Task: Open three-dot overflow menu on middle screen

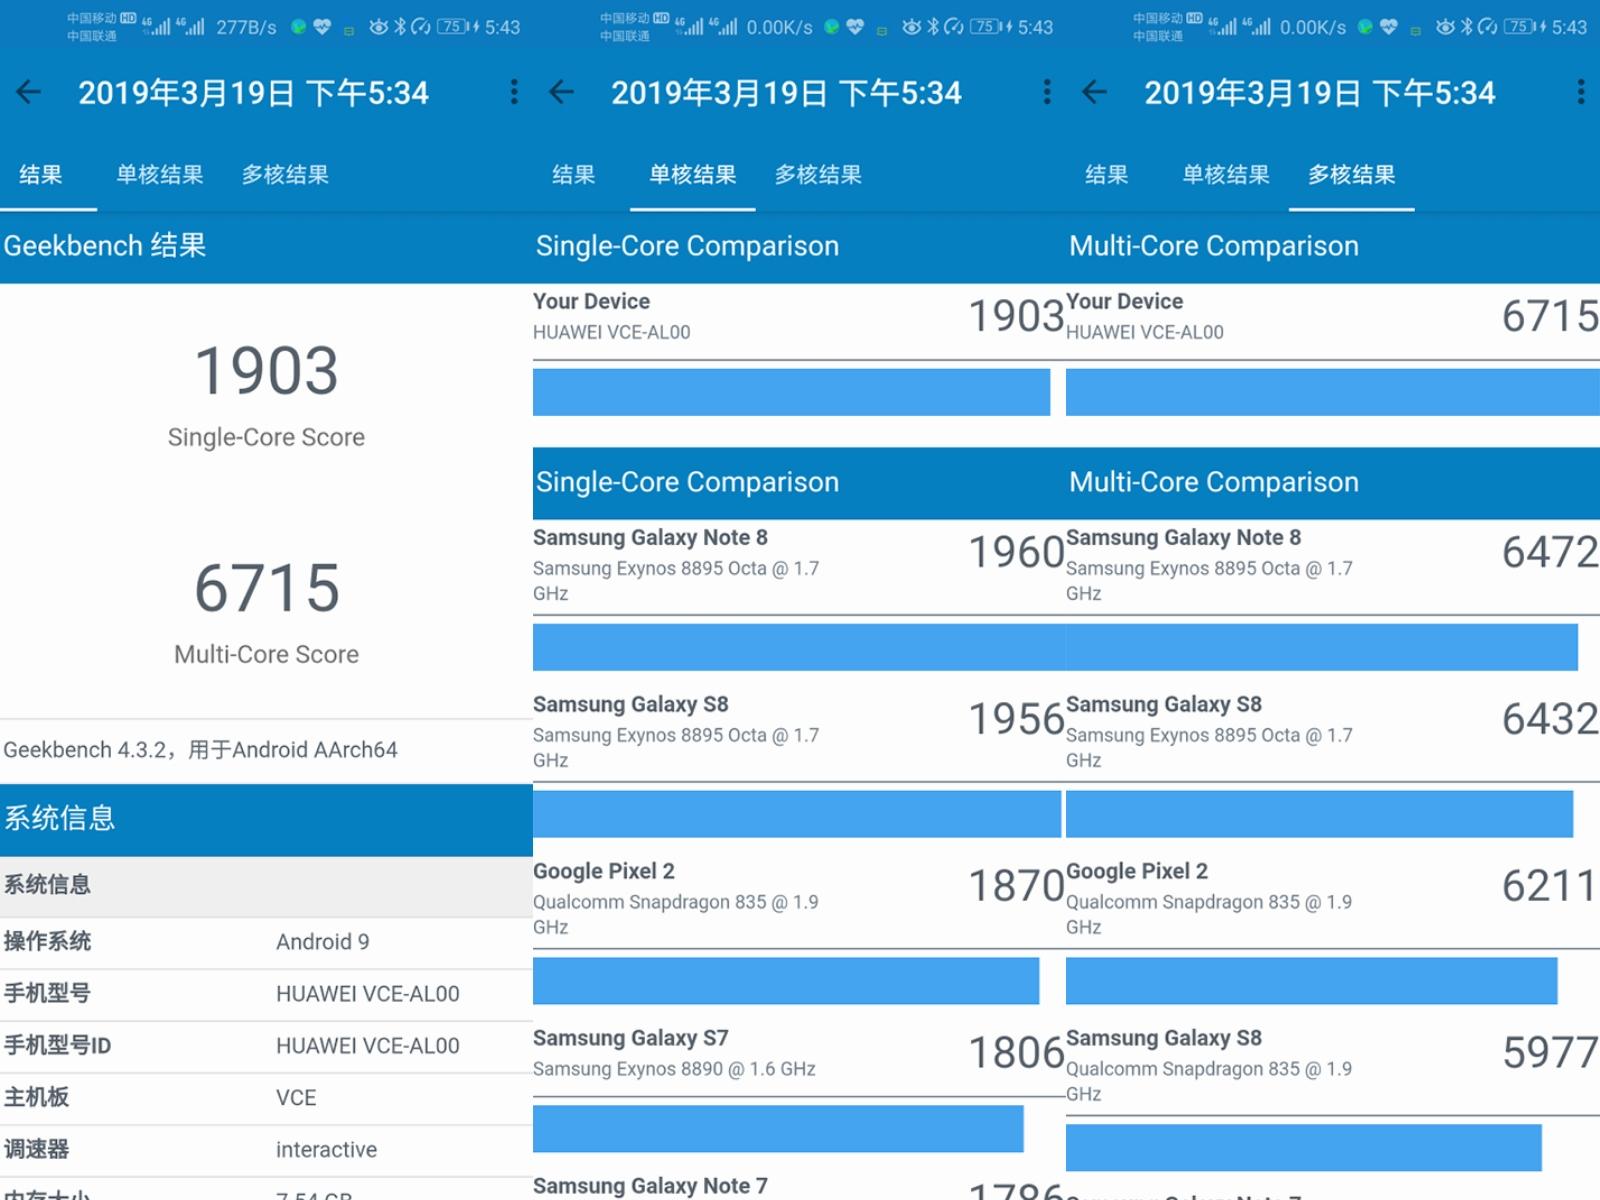Action: click(x=1047, y=93)
